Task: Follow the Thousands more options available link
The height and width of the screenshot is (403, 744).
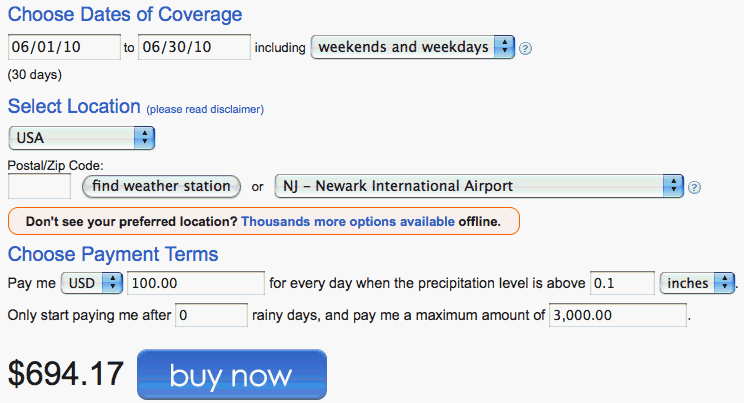Action: tap(348, 220)
